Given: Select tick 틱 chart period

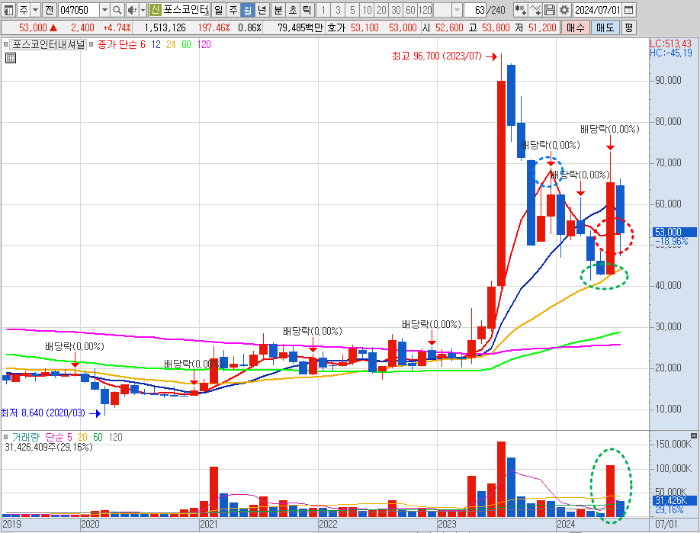Looking at the screenshot, I should click(x=307, y=9).
